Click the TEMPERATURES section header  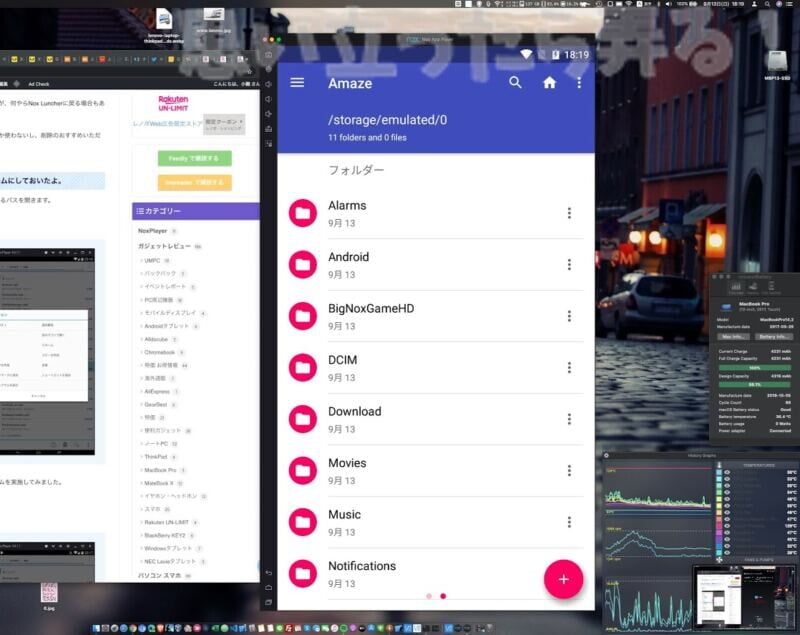click(759, 466)
